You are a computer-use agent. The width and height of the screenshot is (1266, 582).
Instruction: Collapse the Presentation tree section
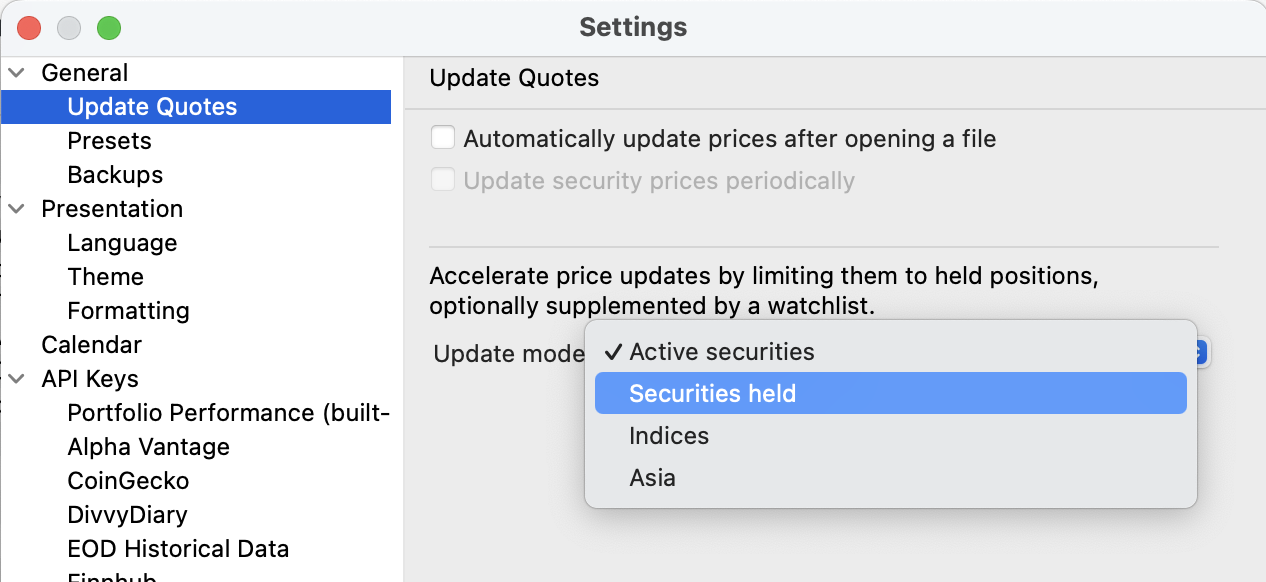[x=17, y=209]
